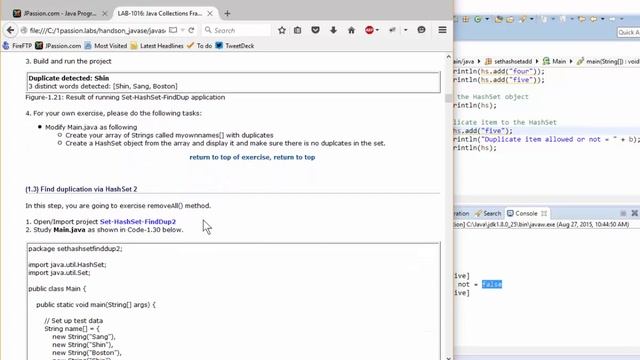Click the toolbar icon beside Adblock Plus
The image size is (640, 360).
[392, 30]
